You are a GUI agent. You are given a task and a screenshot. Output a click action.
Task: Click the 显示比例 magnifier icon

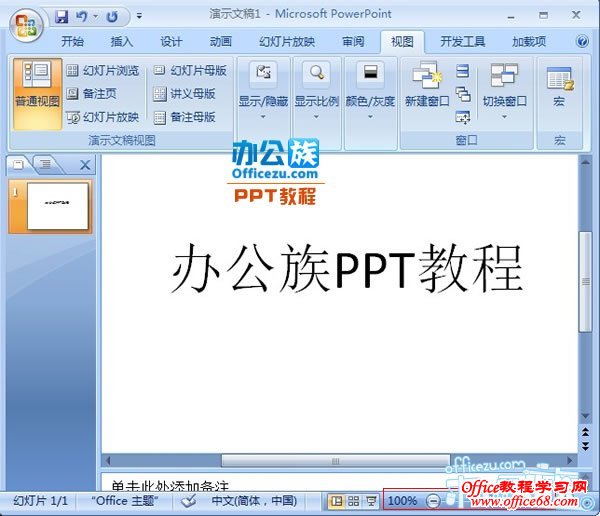[x=316, y=73]
